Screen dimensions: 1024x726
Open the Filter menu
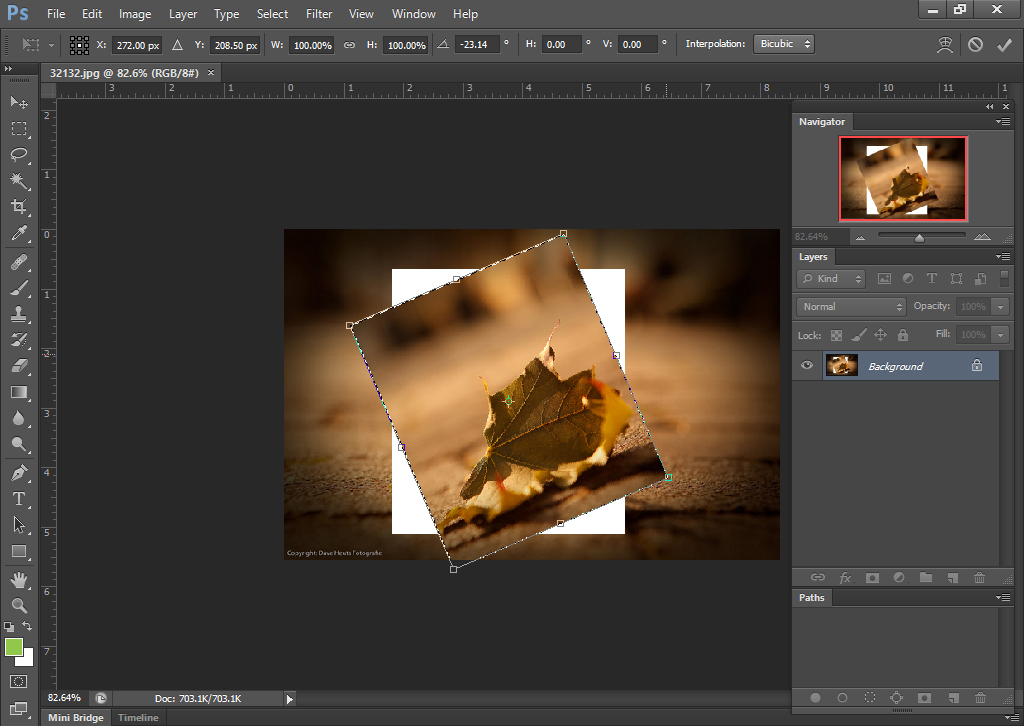click(319, 13)
